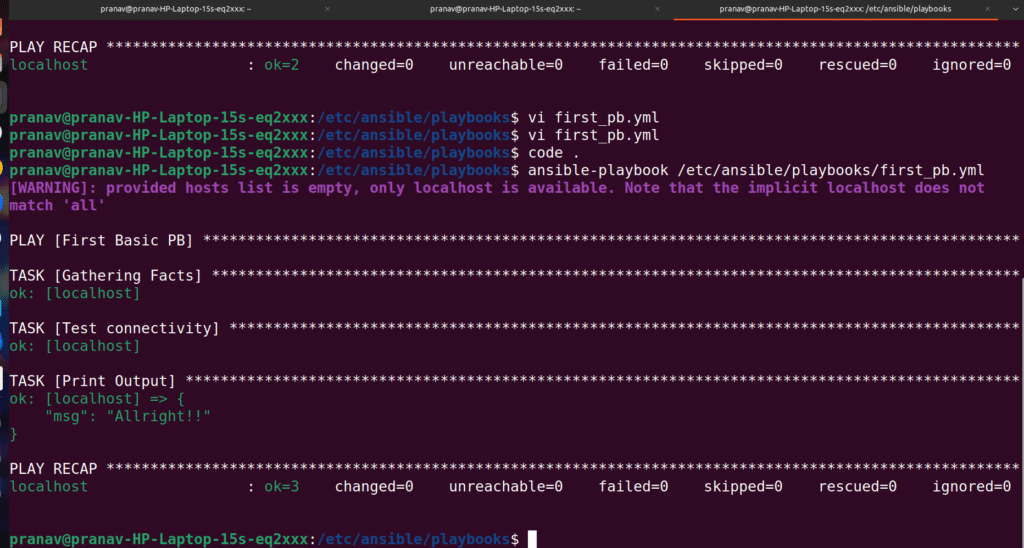
Task: Click unreachable=0 in the top play recap
Action: (x=506, y=64)
